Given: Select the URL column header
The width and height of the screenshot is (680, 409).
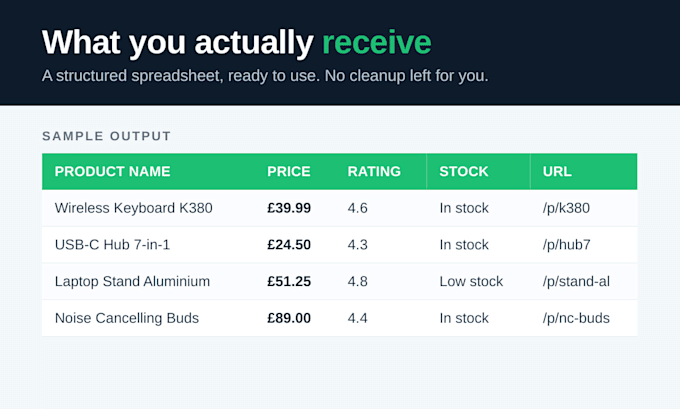Looking at the screenshot, I should (x=557, y=171).
